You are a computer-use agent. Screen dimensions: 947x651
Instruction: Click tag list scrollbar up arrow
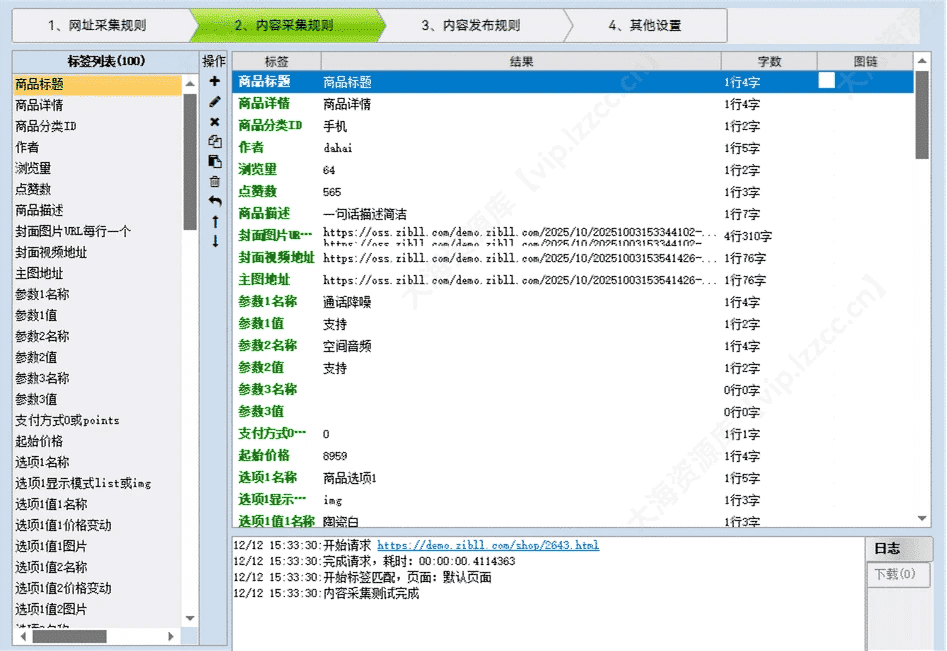[190, 83]
